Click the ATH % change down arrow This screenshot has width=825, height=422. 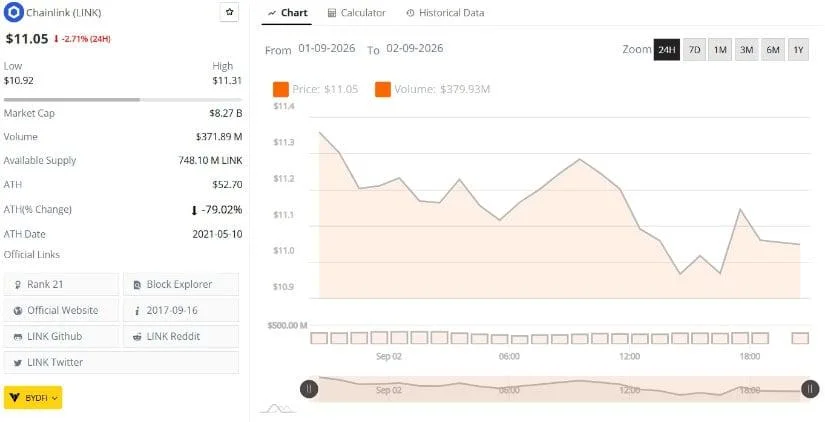coord(194,210)
